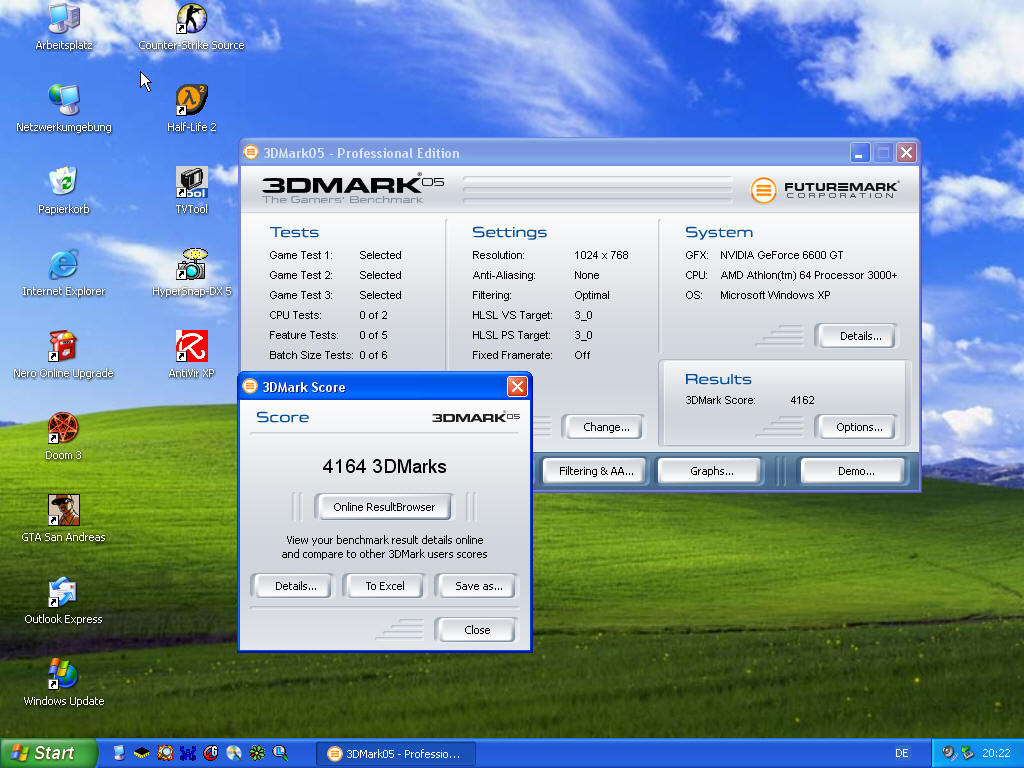
Task: Close the 3DMark Score dialog with X
Action: [517, 387]
